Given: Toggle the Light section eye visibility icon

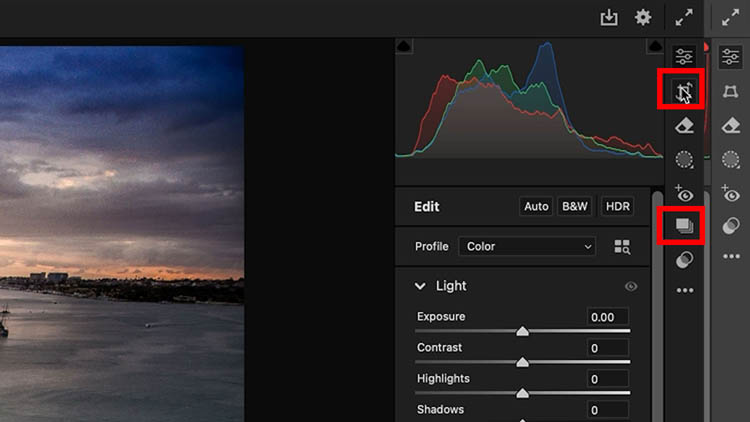Looking at the screenshot, I should coord(631,286).
